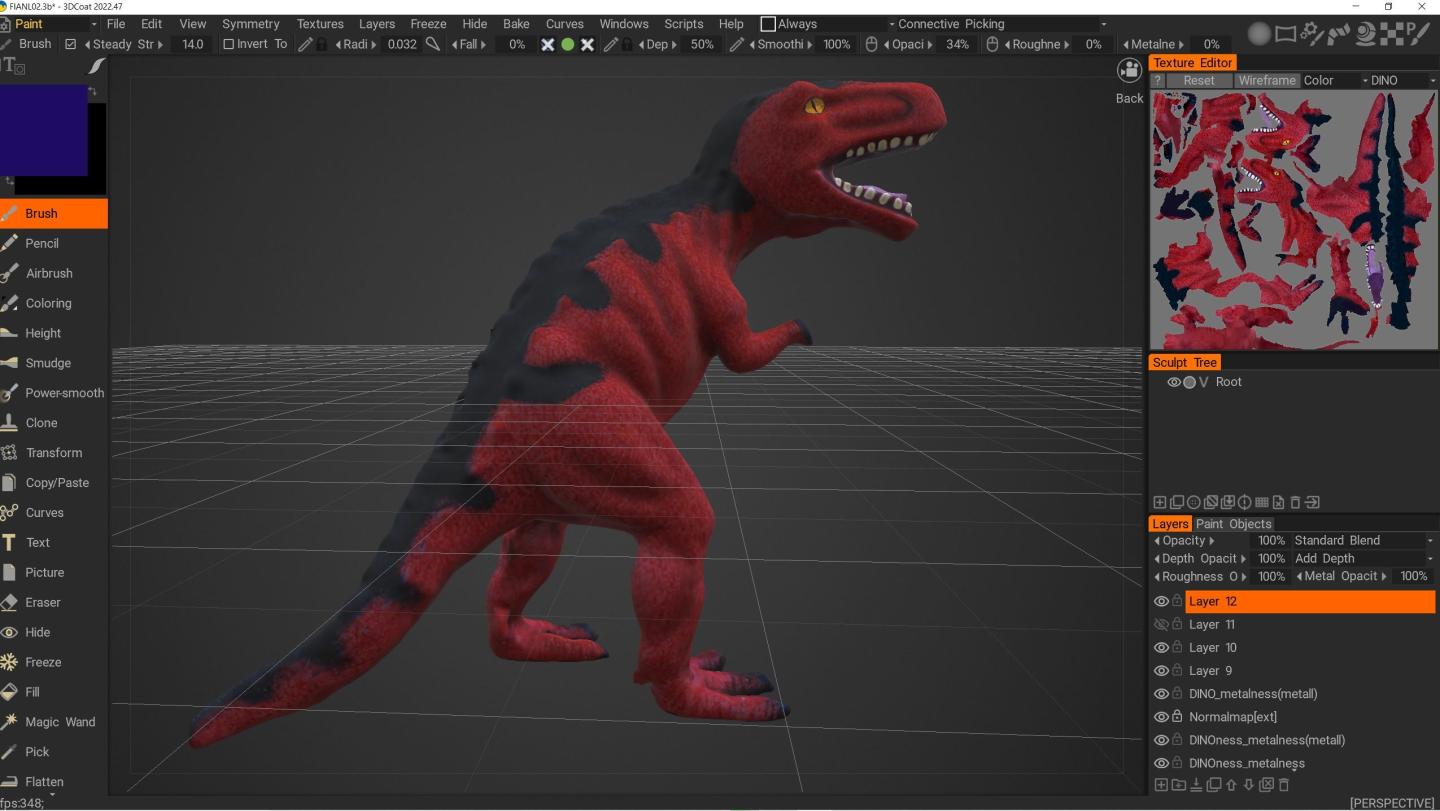
Task: Click the delete layer trash icon at bottom
Action: click(x=1284, y=785)
